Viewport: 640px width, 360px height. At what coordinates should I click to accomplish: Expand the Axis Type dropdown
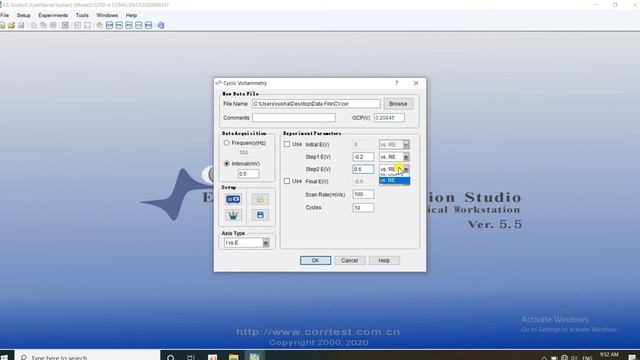(x=266, y=243)
